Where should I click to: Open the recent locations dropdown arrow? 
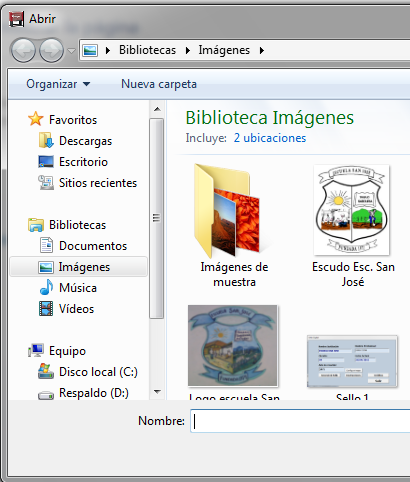[x=71, y=51]
